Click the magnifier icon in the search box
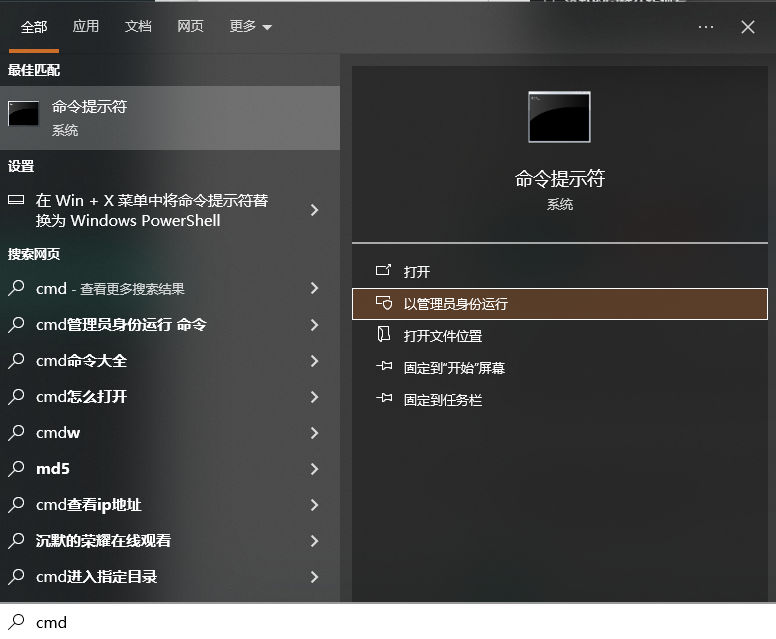This screenshot has width=776, height=639. click(x=16, y=622)
